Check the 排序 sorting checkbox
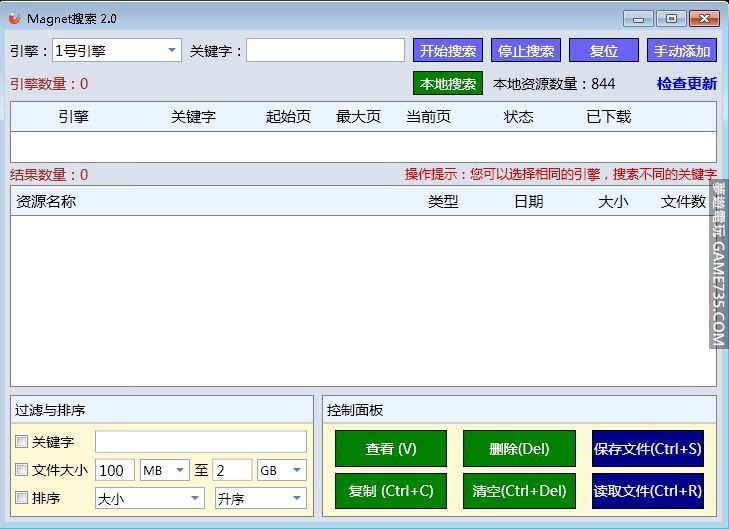Screen dimensions: 729x529 [21, 498]
